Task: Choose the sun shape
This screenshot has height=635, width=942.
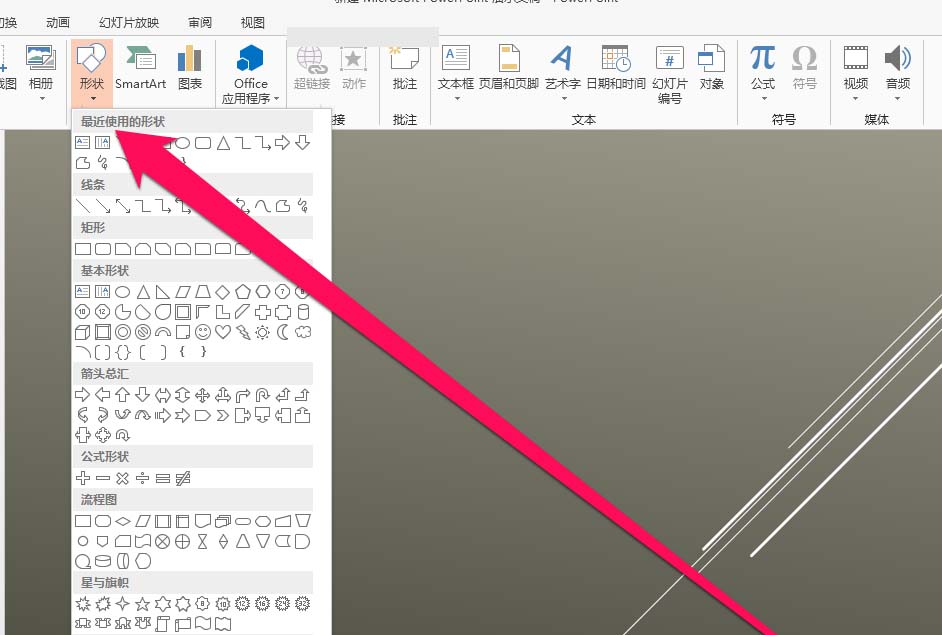Action: pos(263,332)
